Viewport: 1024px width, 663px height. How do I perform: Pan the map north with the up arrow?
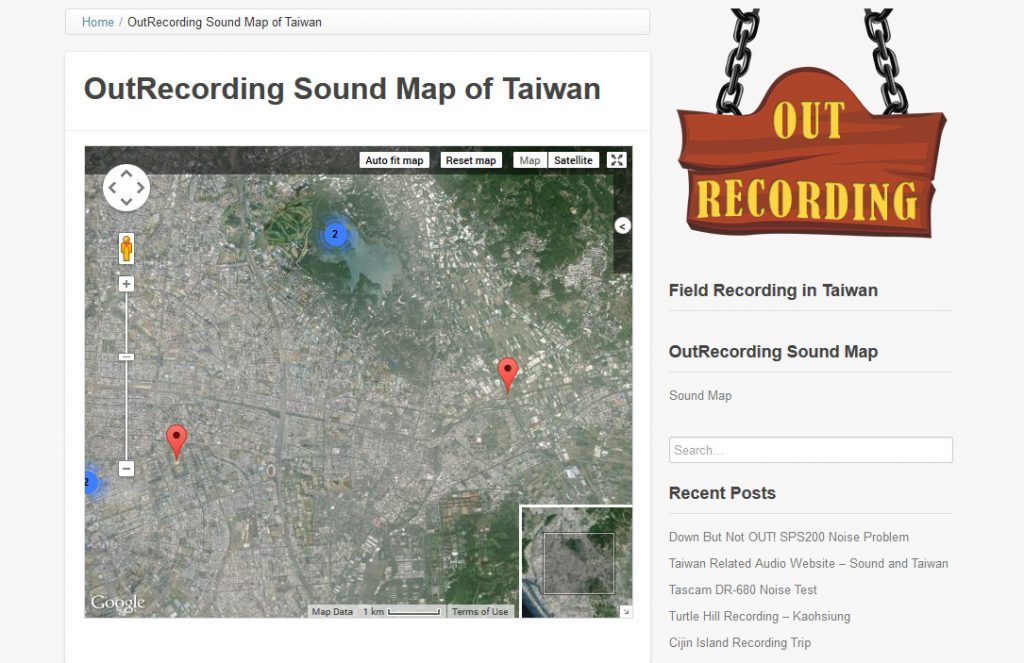tap(126, 174)
